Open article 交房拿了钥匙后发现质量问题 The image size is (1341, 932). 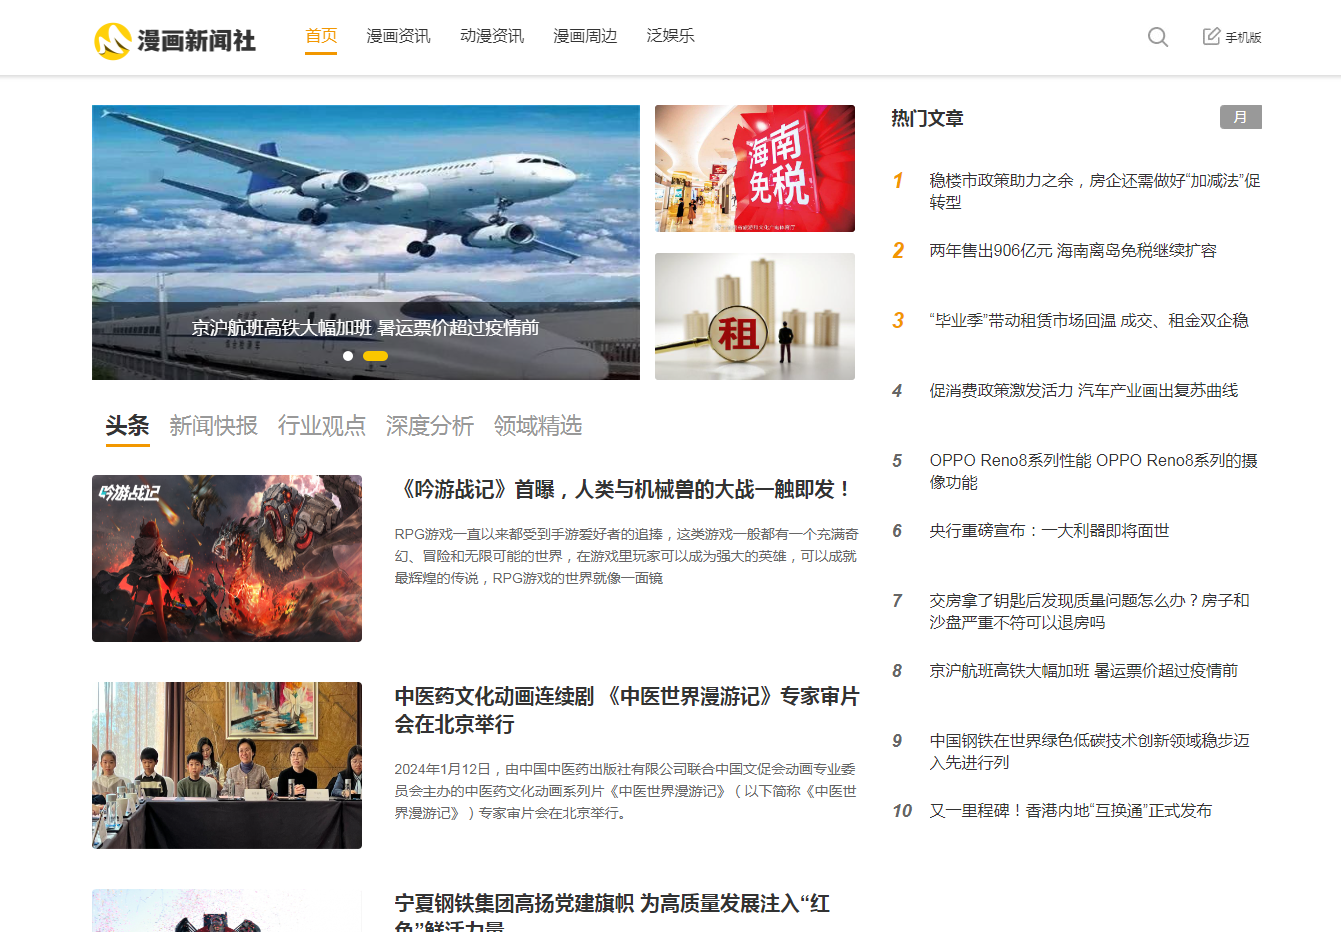tap(1090, 611)
